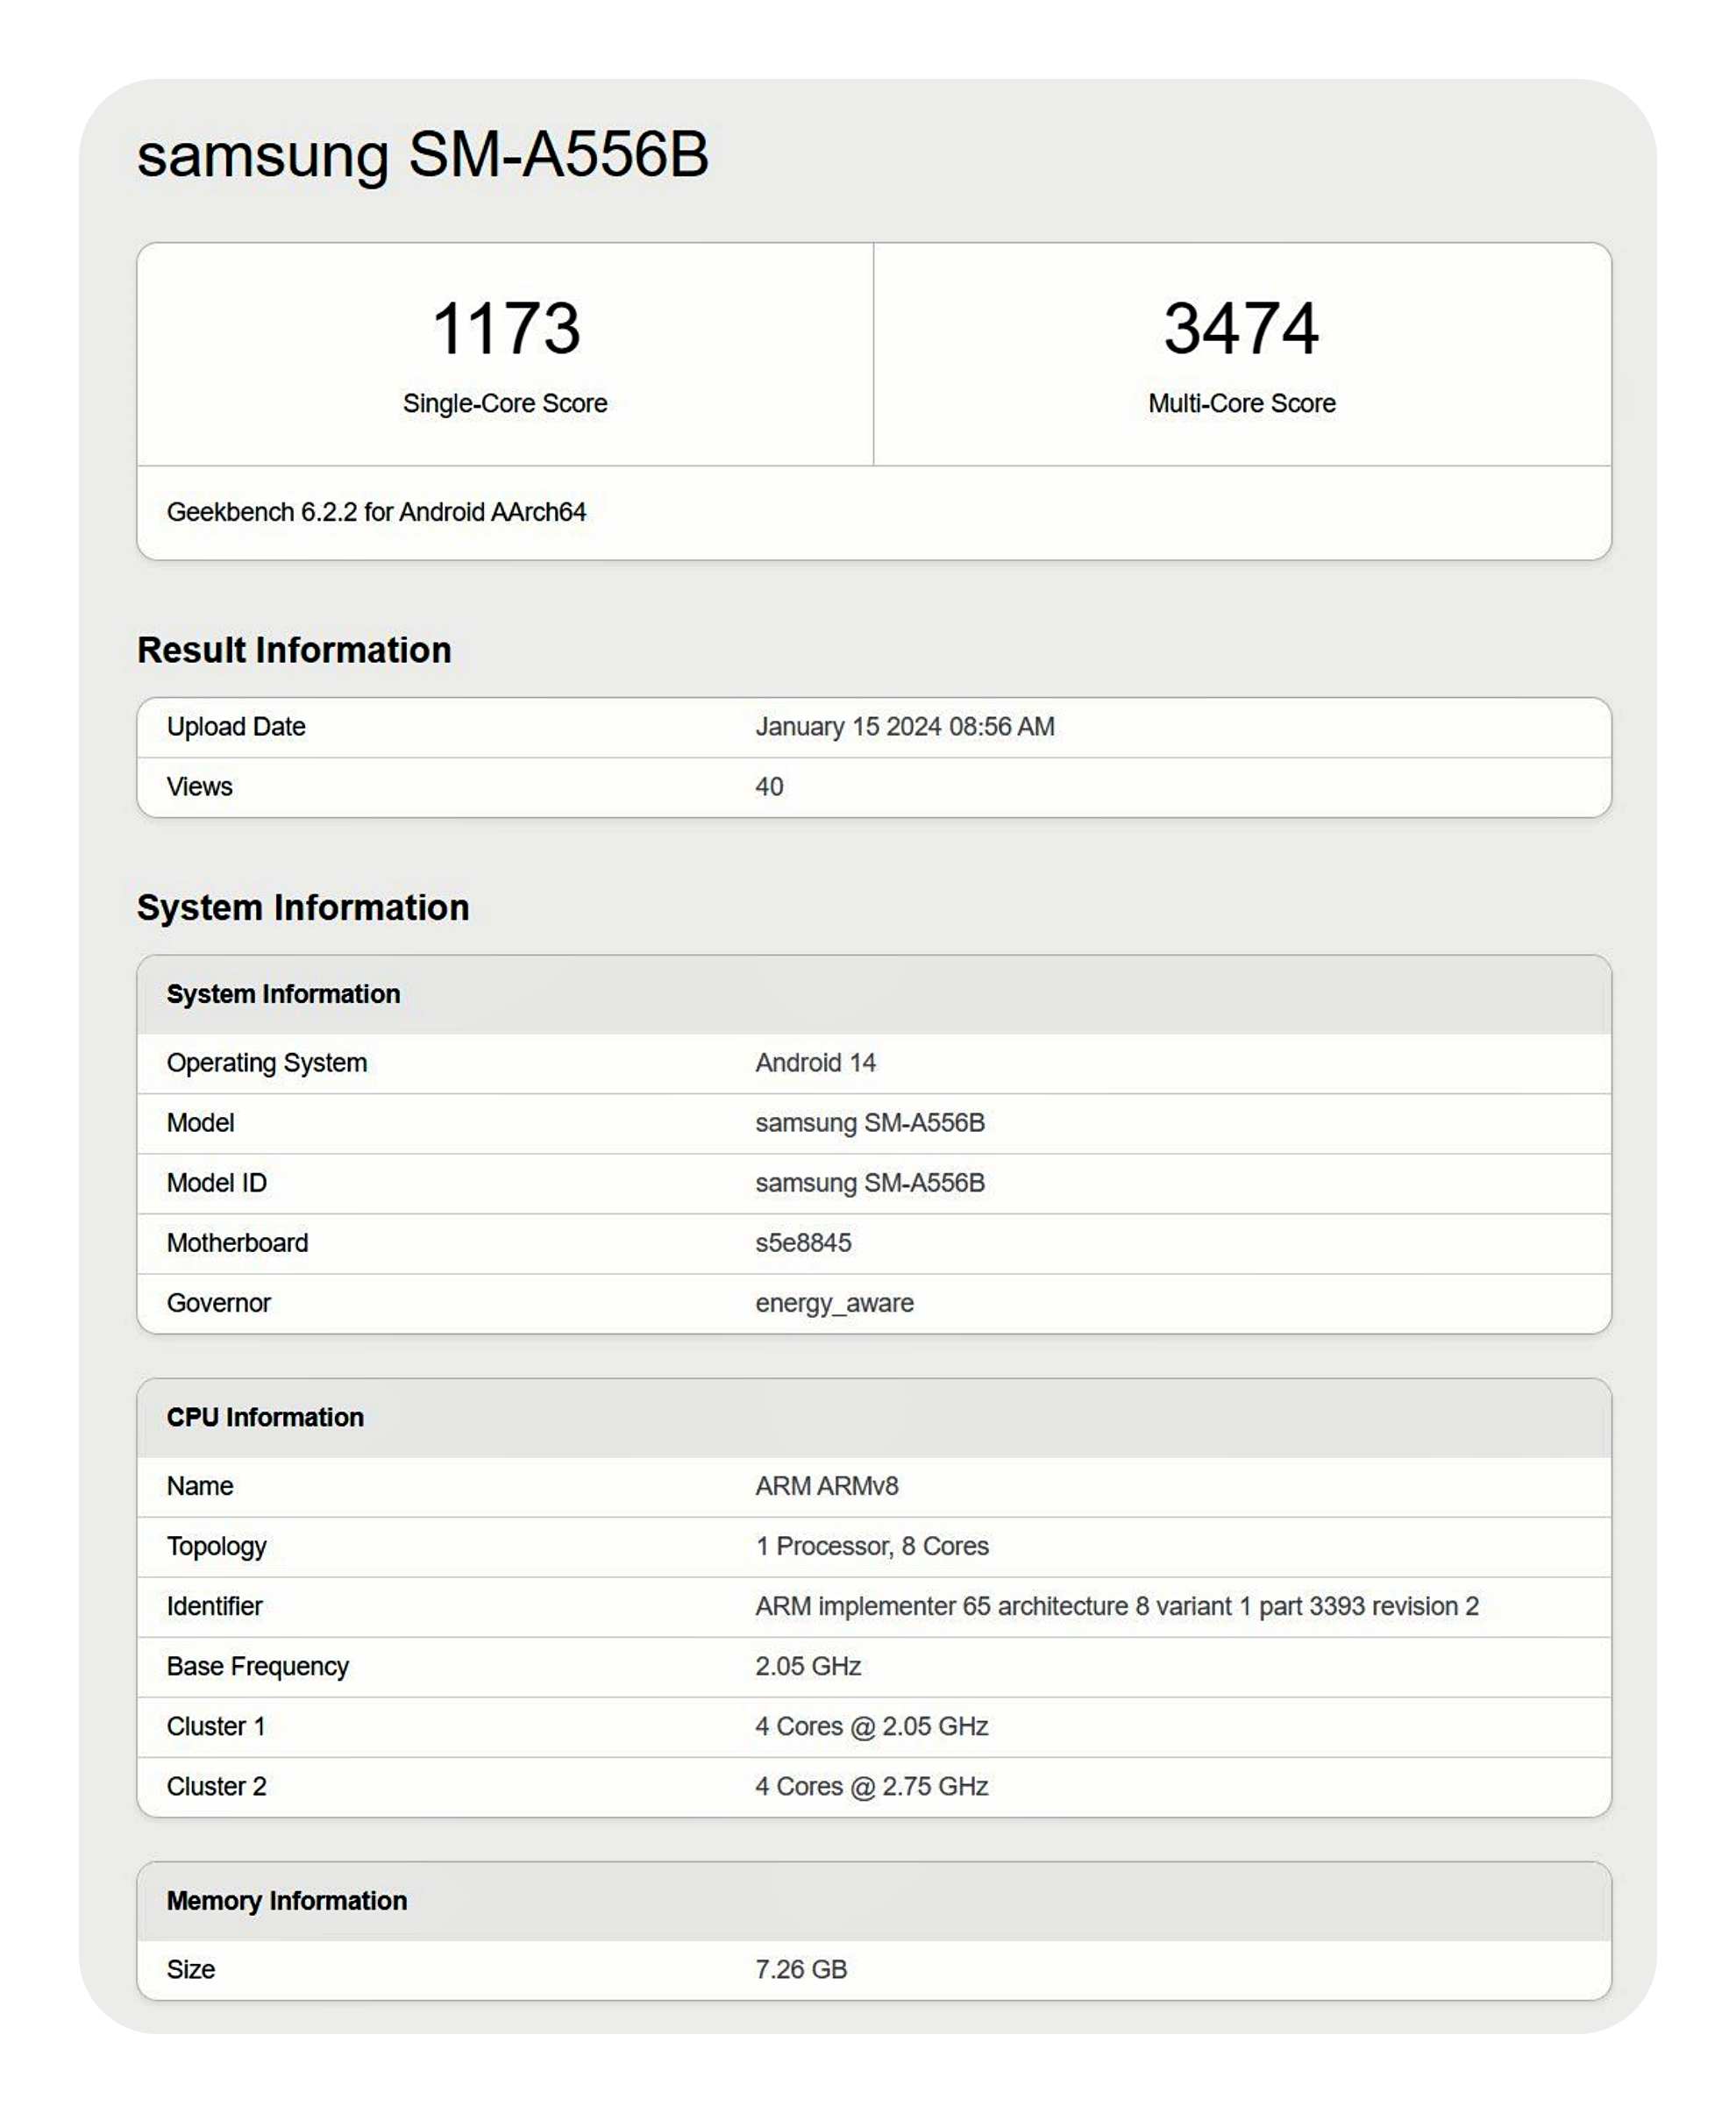Click the Views count 40
Viewport: 1736px width, 2113px height.
click(769, 787)
